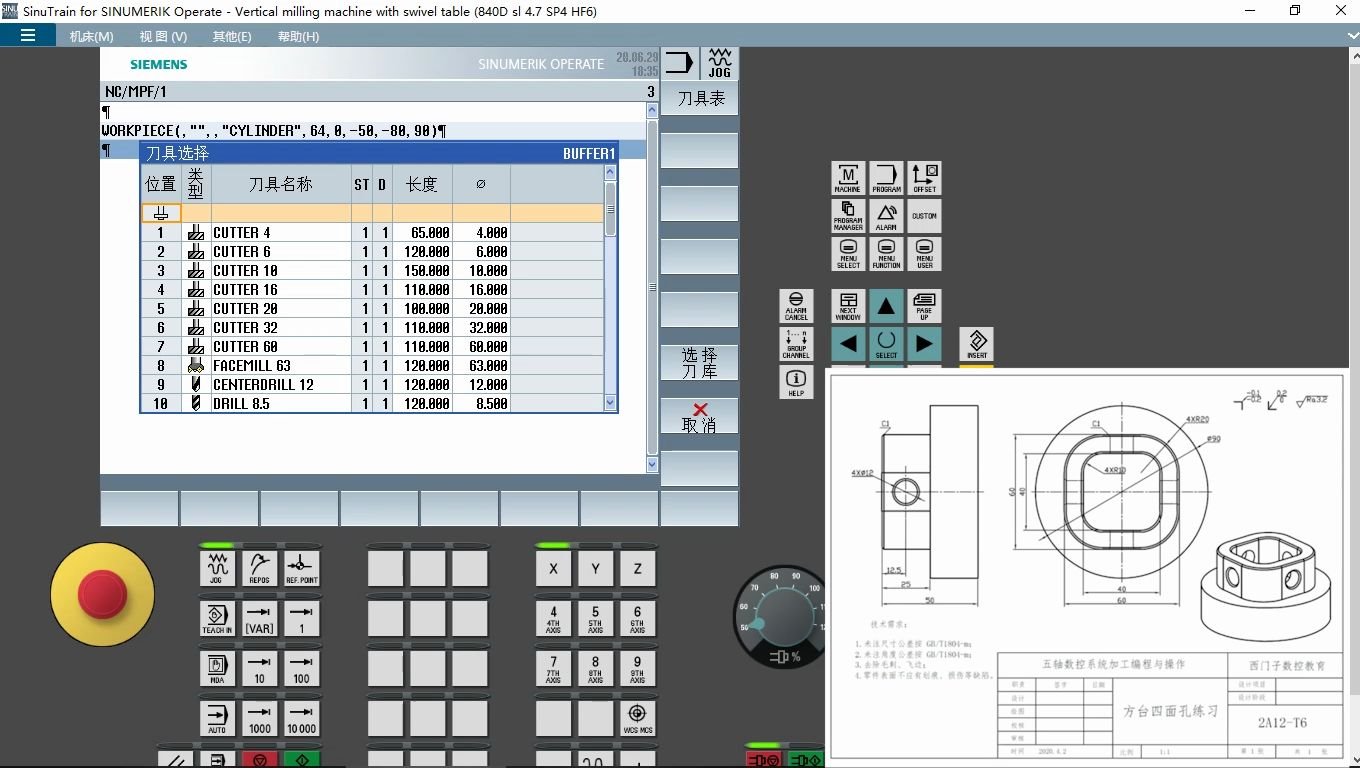1360x768 pixels.
Task: Select [VAR] increment key
Action: click(x=259, y=618)
